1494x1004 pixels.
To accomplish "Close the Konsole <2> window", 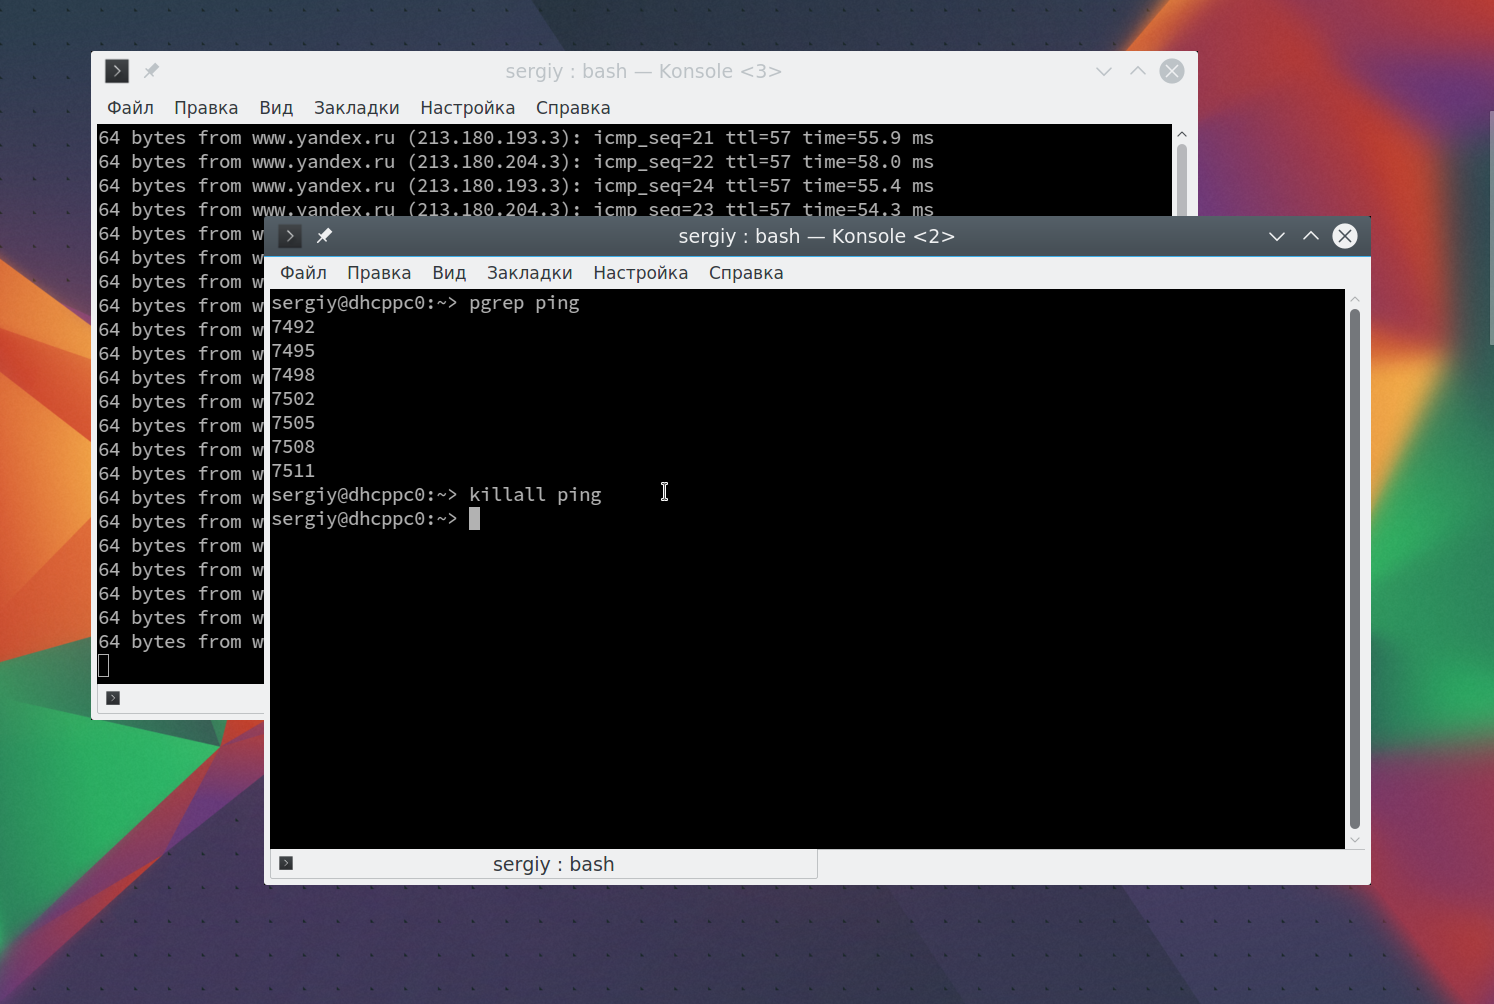I will (x=1345, y=236).
